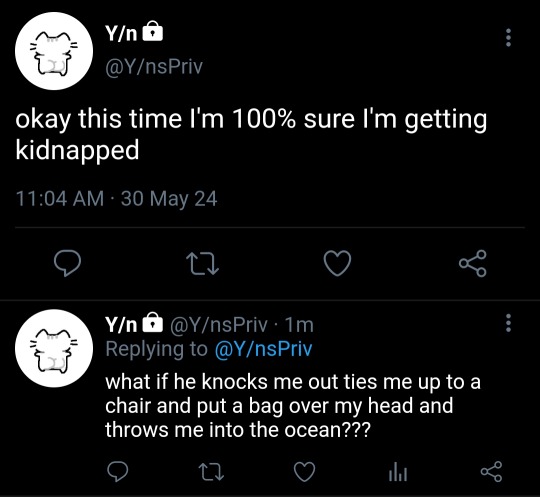Retweet the ocean reply tweet

(x=211, y=472)
